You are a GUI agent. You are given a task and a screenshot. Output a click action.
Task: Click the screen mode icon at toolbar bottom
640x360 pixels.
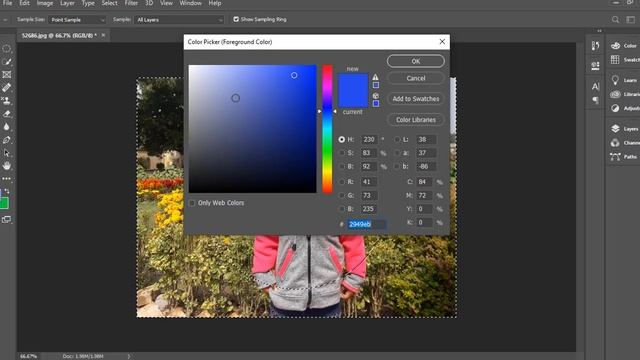(x=7, y=220)
